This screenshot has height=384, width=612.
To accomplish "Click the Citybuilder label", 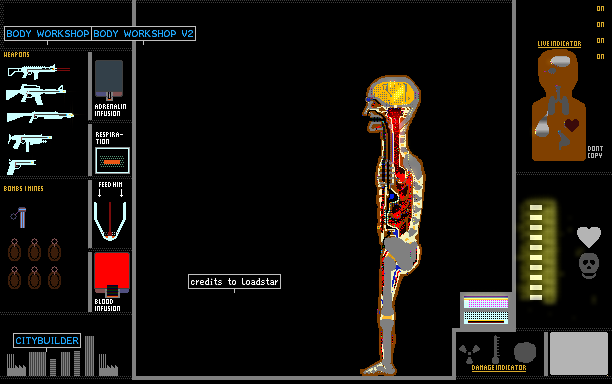I will tap(47, 340).
